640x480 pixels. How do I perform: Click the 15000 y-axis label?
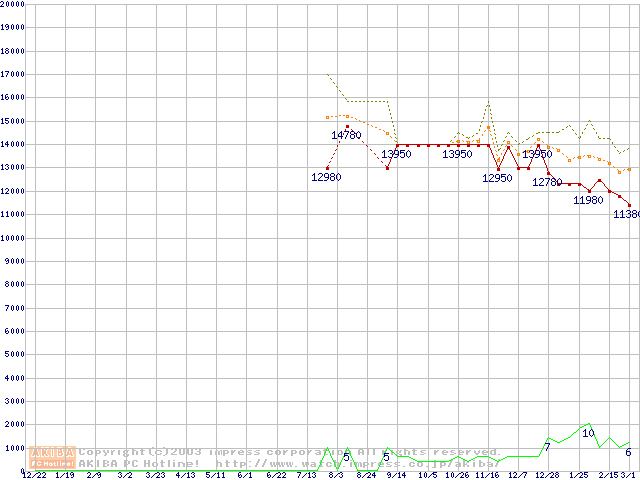pyautogui.click(x=12, y=121)
